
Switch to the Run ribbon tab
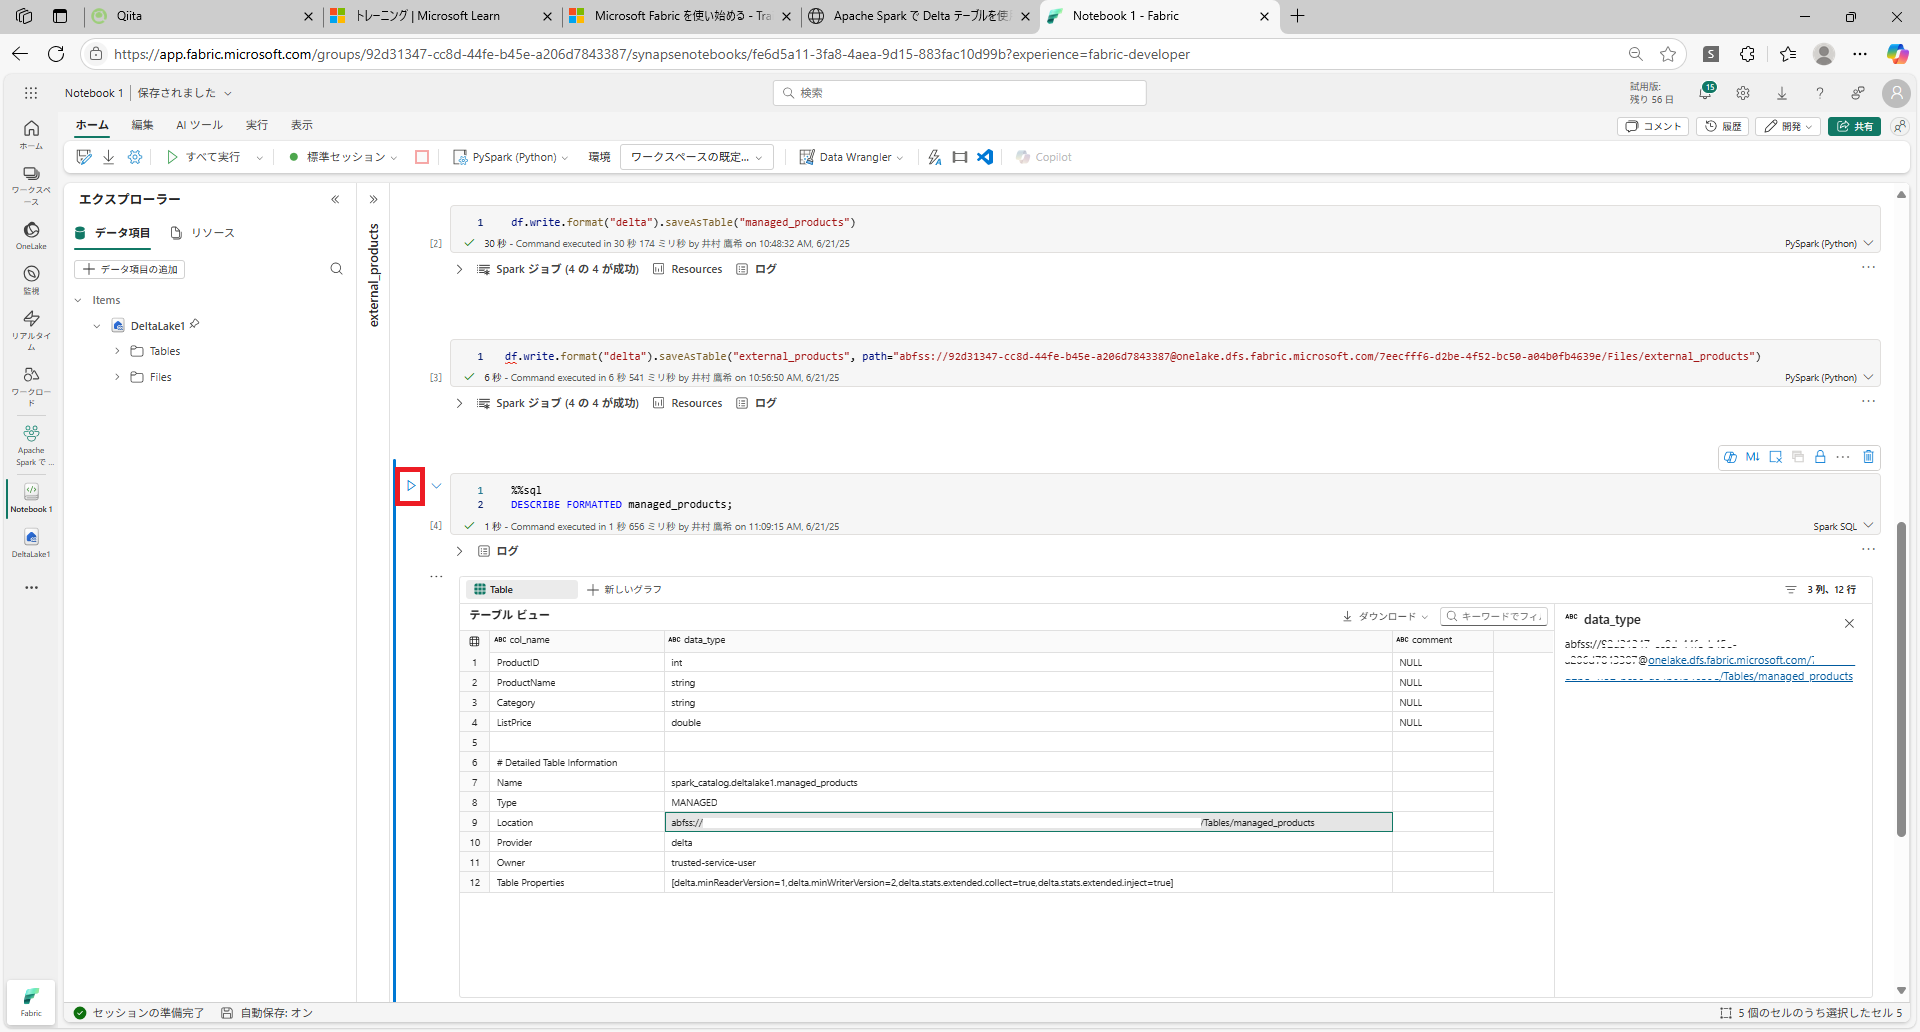(257, 125)
